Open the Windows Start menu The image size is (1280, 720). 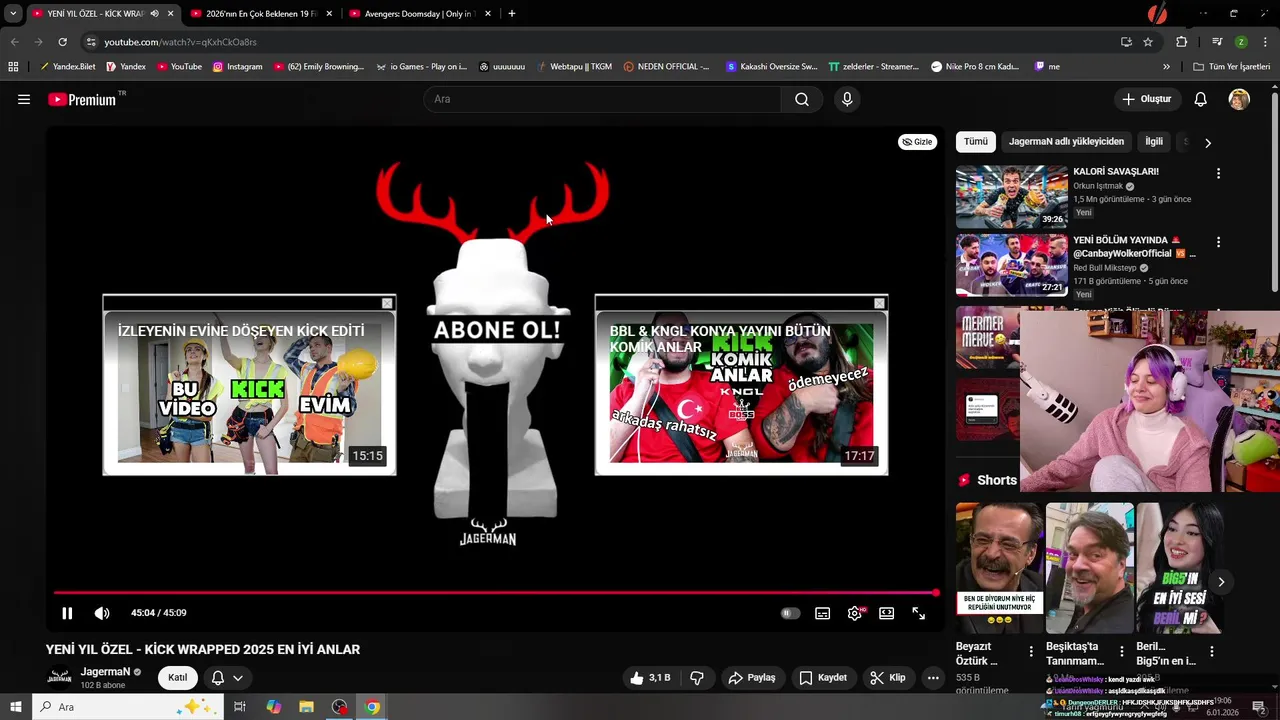[15, 707]
